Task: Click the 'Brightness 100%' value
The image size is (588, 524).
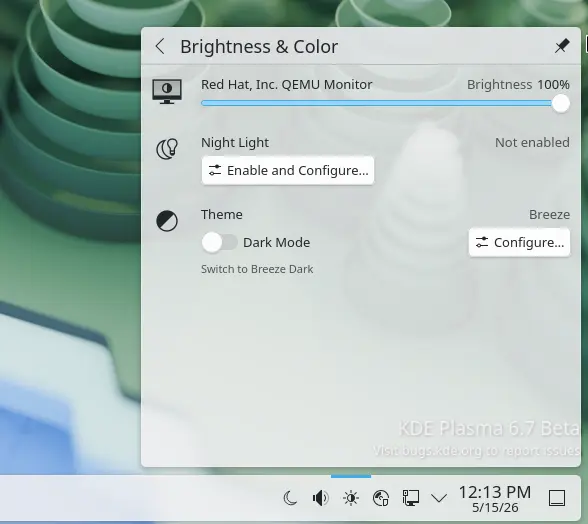Action: [518, 85]
